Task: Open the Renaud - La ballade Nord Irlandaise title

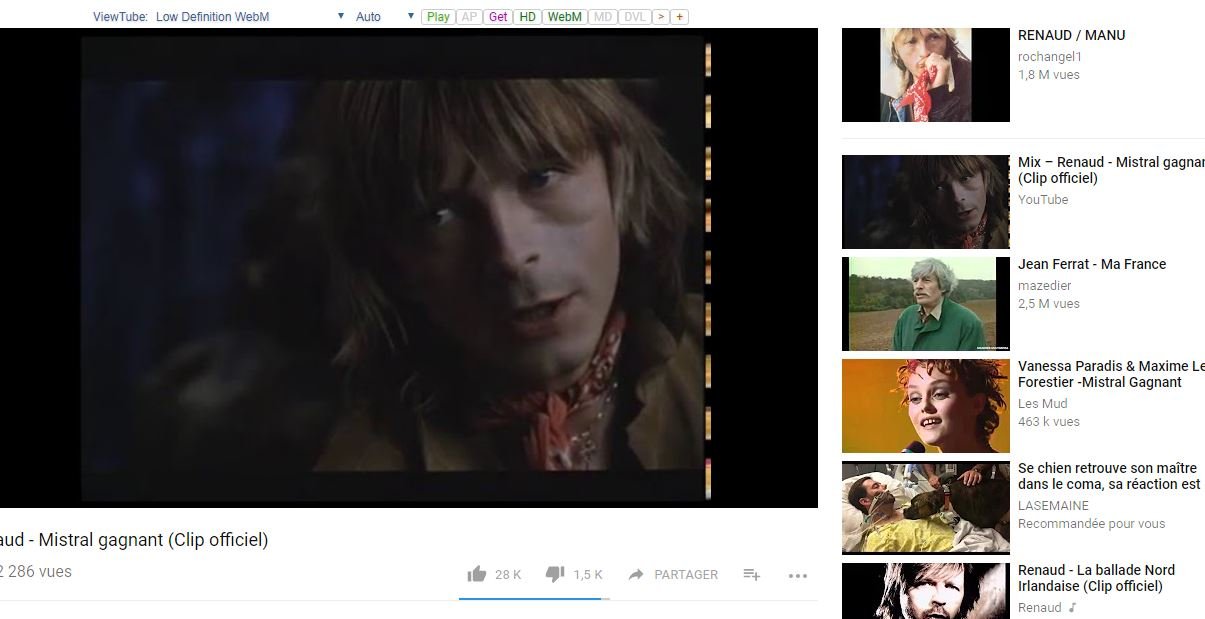Action: (1096, 578)
